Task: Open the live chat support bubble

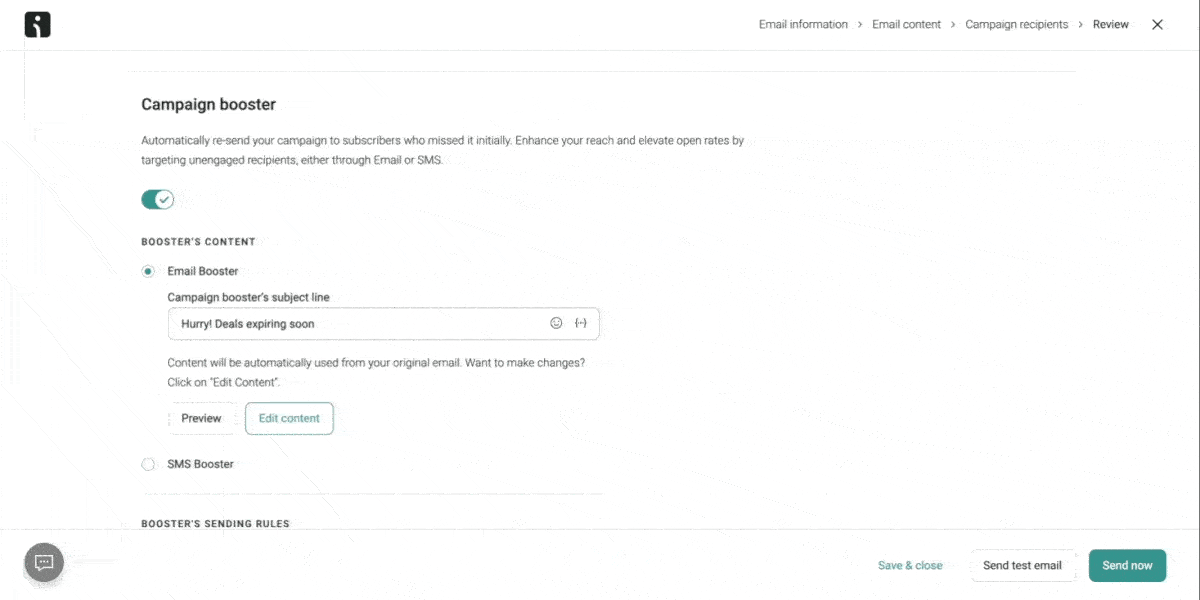Action: 44,563
